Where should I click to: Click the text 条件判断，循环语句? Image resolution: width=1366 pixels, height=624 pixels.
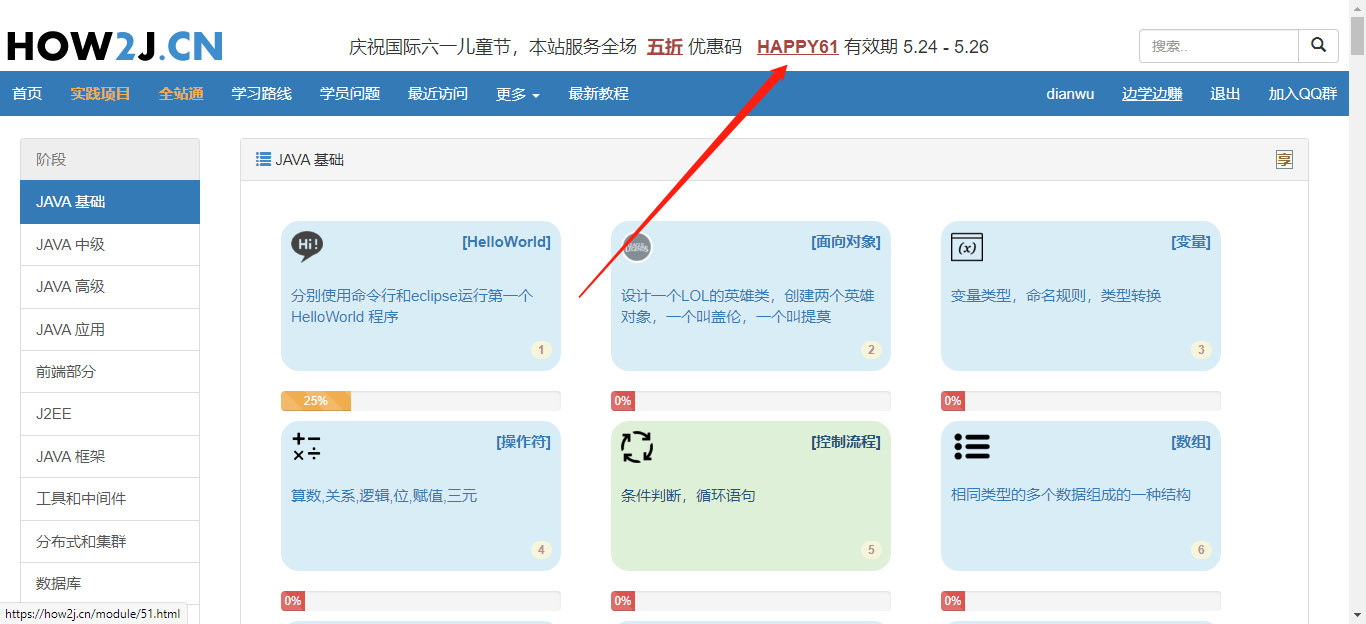click(688, 496)
